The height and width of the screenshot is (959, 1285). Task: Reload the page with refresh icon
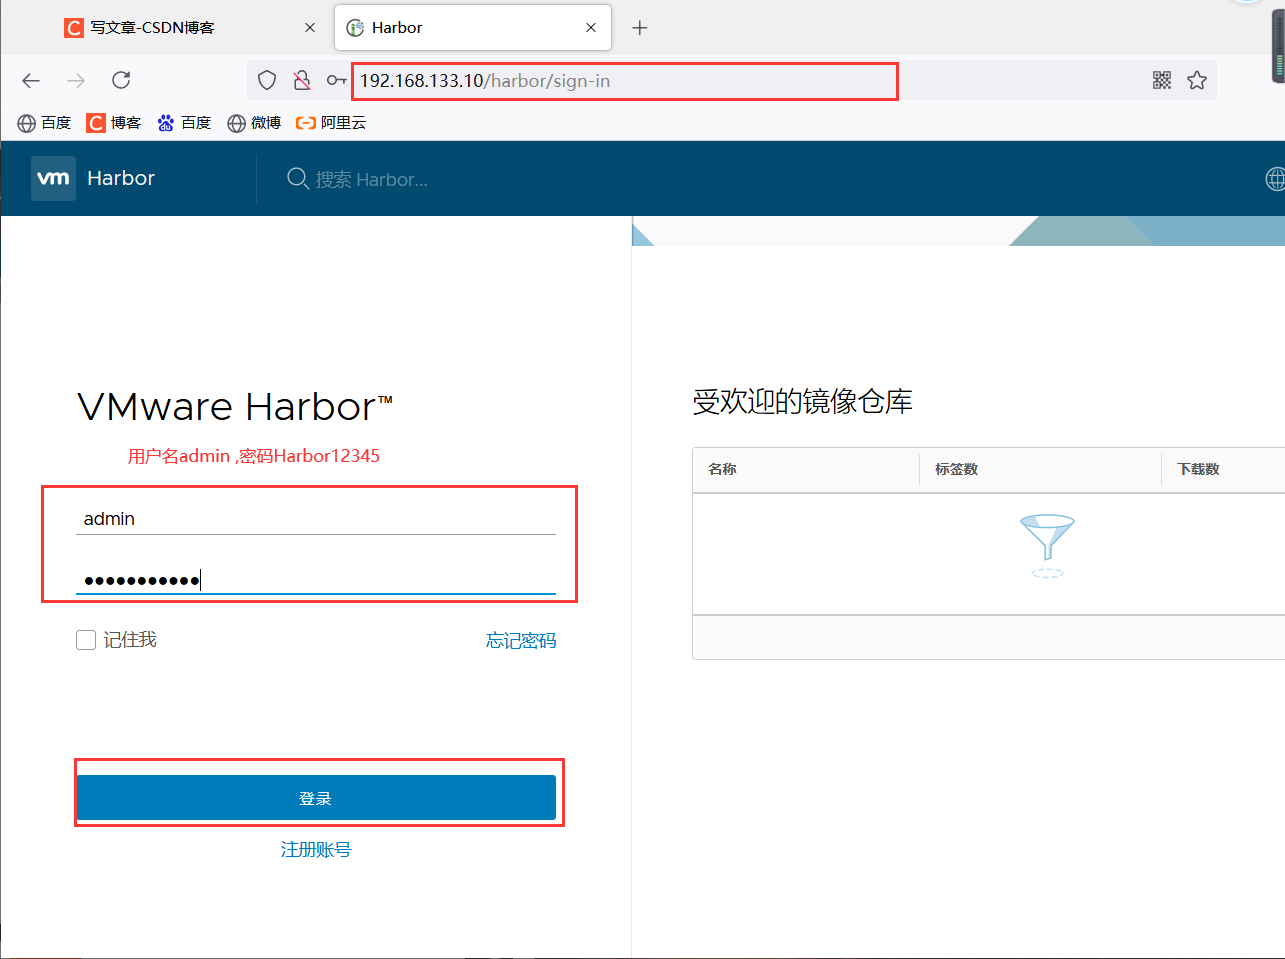[x=121, y=80]
